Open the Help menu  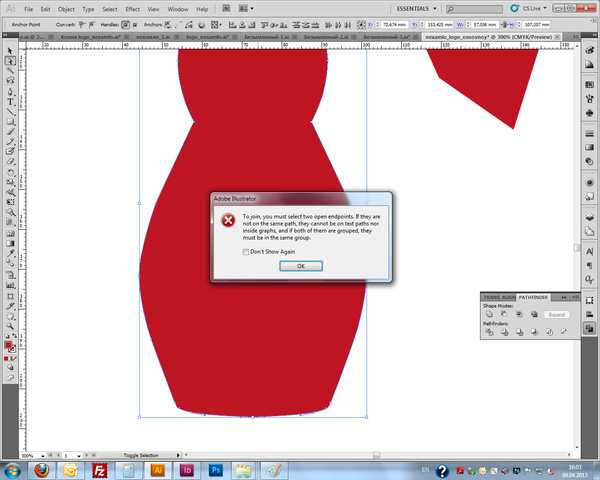click(x=202, y=9)
